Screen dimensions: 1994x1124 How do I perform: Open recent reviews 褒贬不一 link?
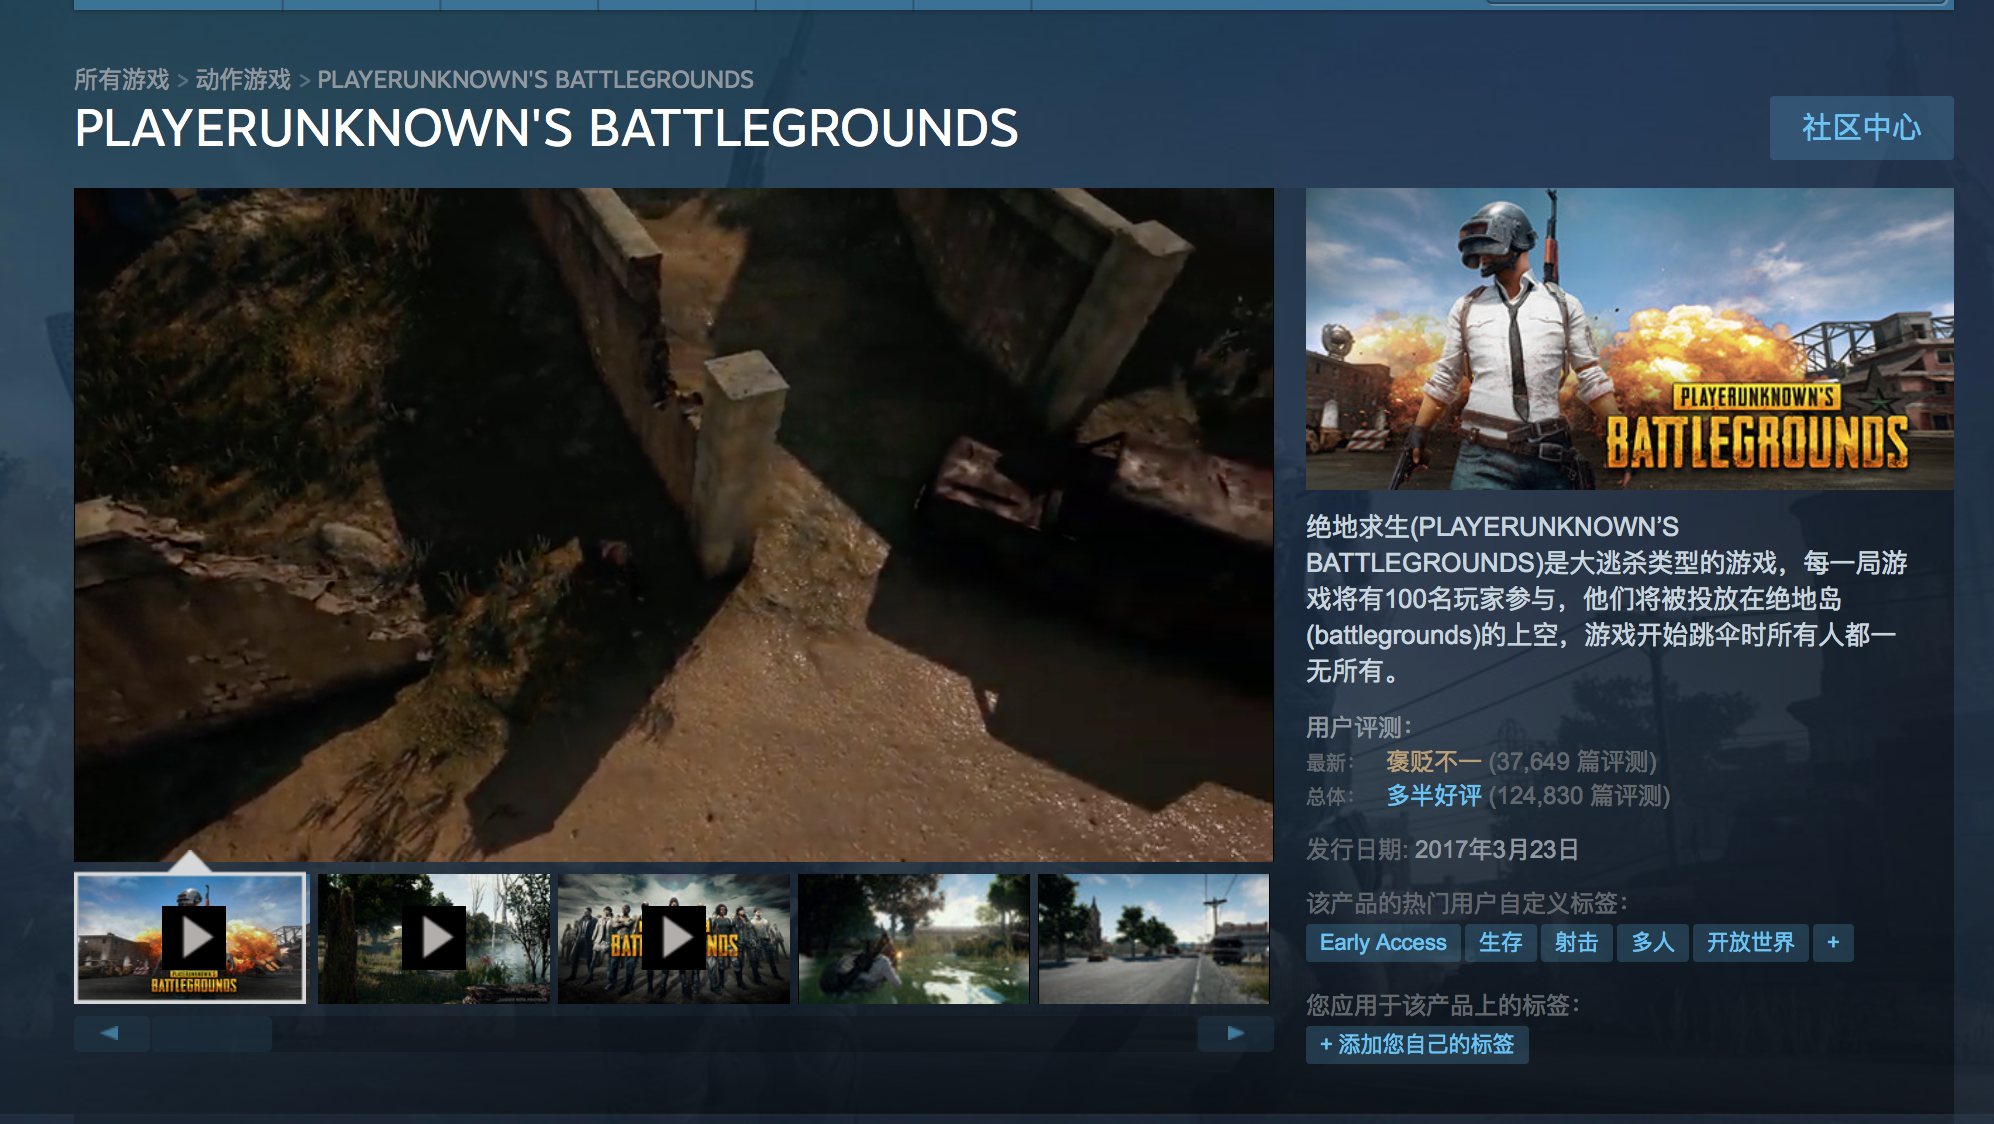tap(1433, 762)
